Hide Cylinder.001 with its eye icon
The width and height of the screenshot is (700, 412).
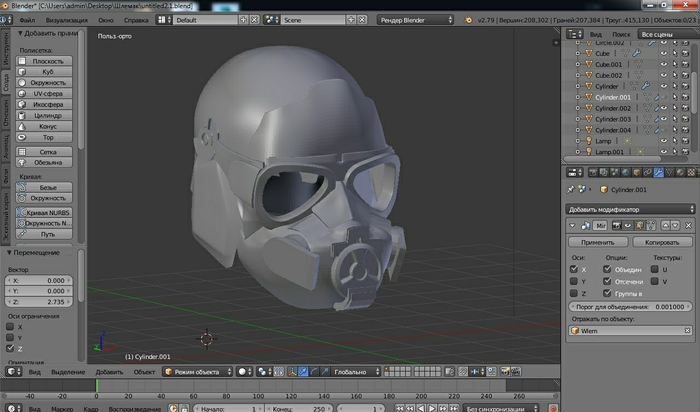pos(662,98)
